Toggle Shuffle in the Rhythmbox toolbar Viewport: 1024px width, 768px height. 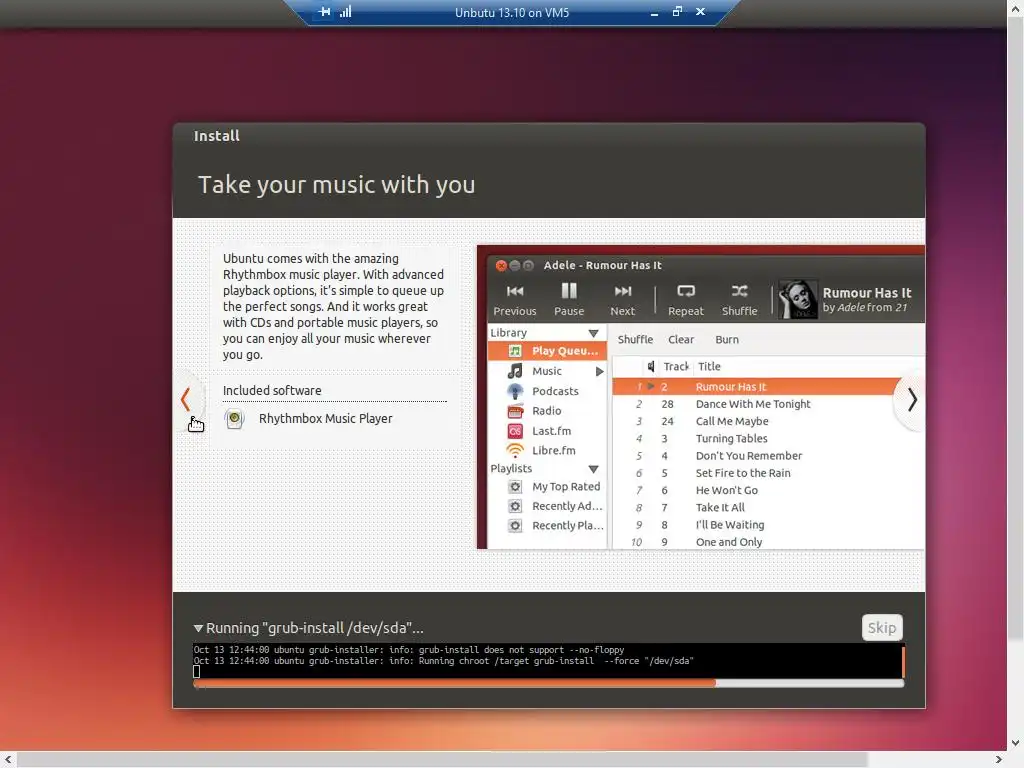point(739,291)
